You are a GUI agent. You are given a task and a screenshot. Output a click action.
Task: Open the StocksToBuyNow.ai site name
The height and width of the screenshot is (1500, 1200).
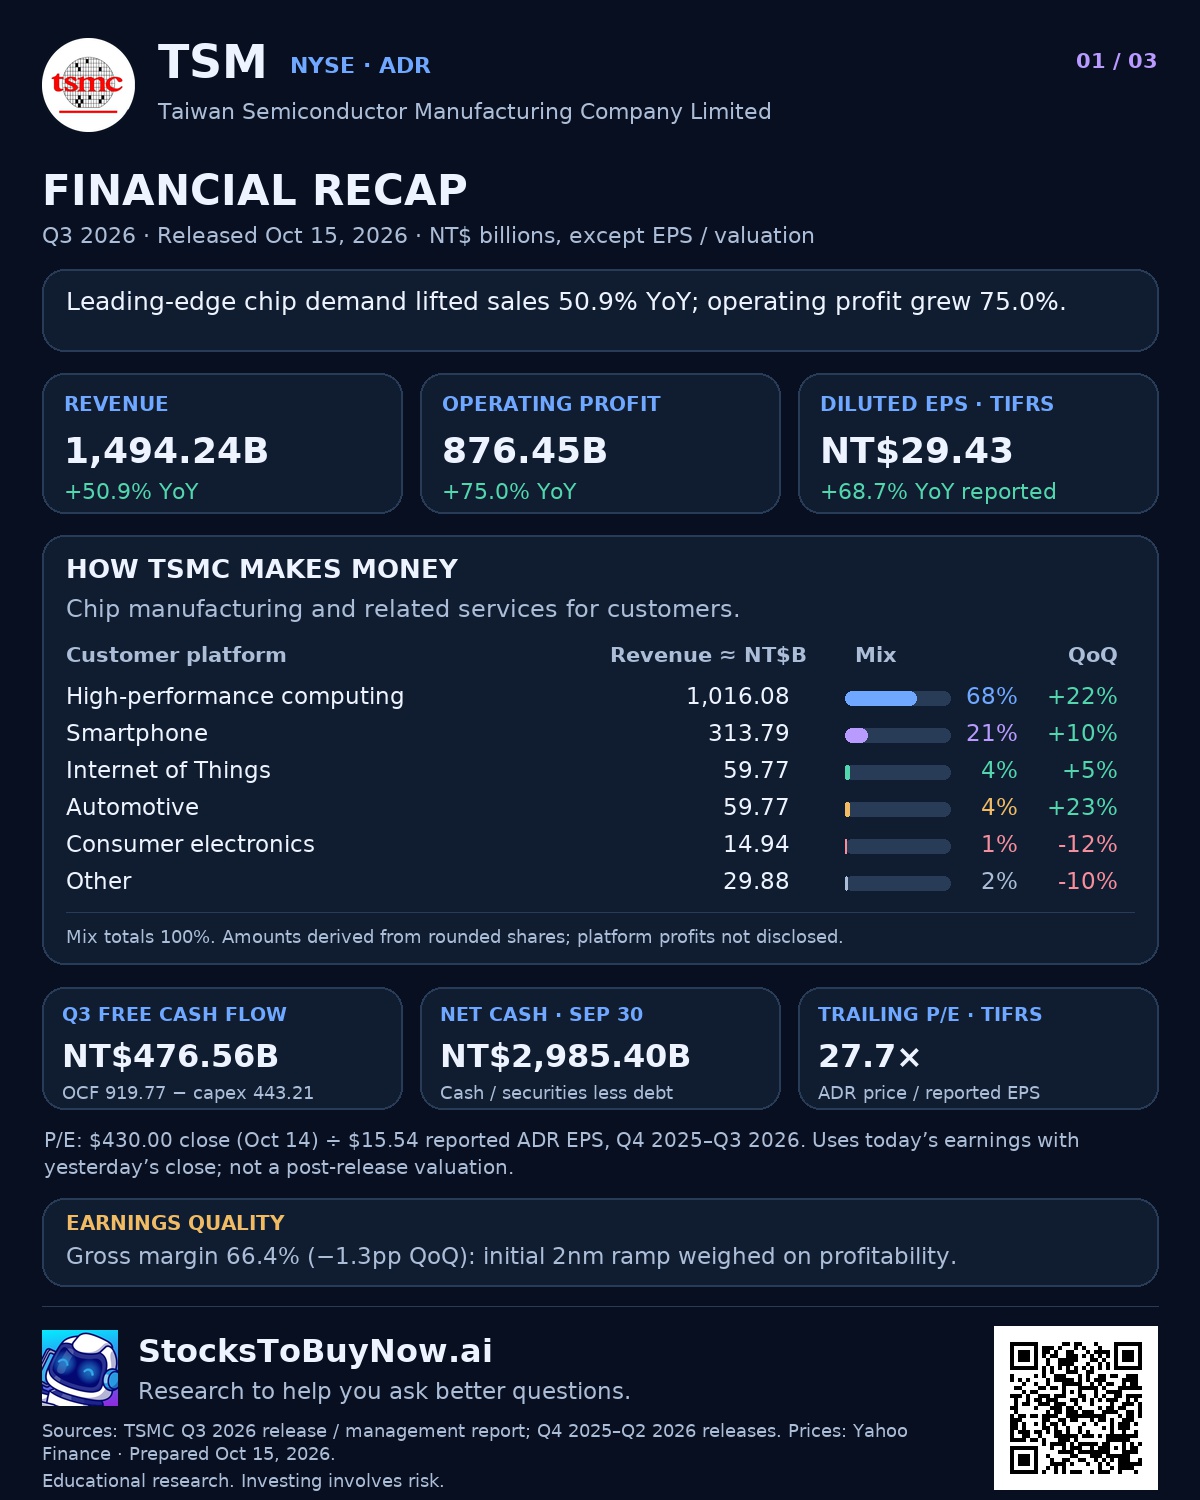(x=315, y=1351)
